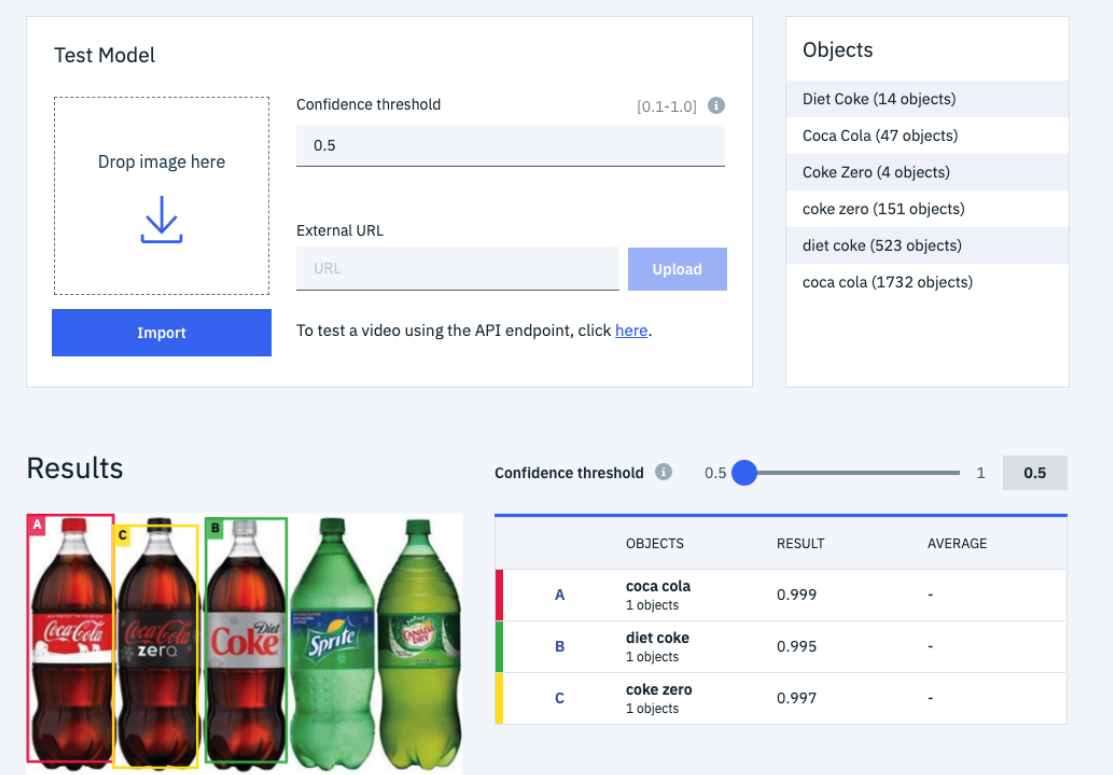Click the RESULT column header

point(800,544)
